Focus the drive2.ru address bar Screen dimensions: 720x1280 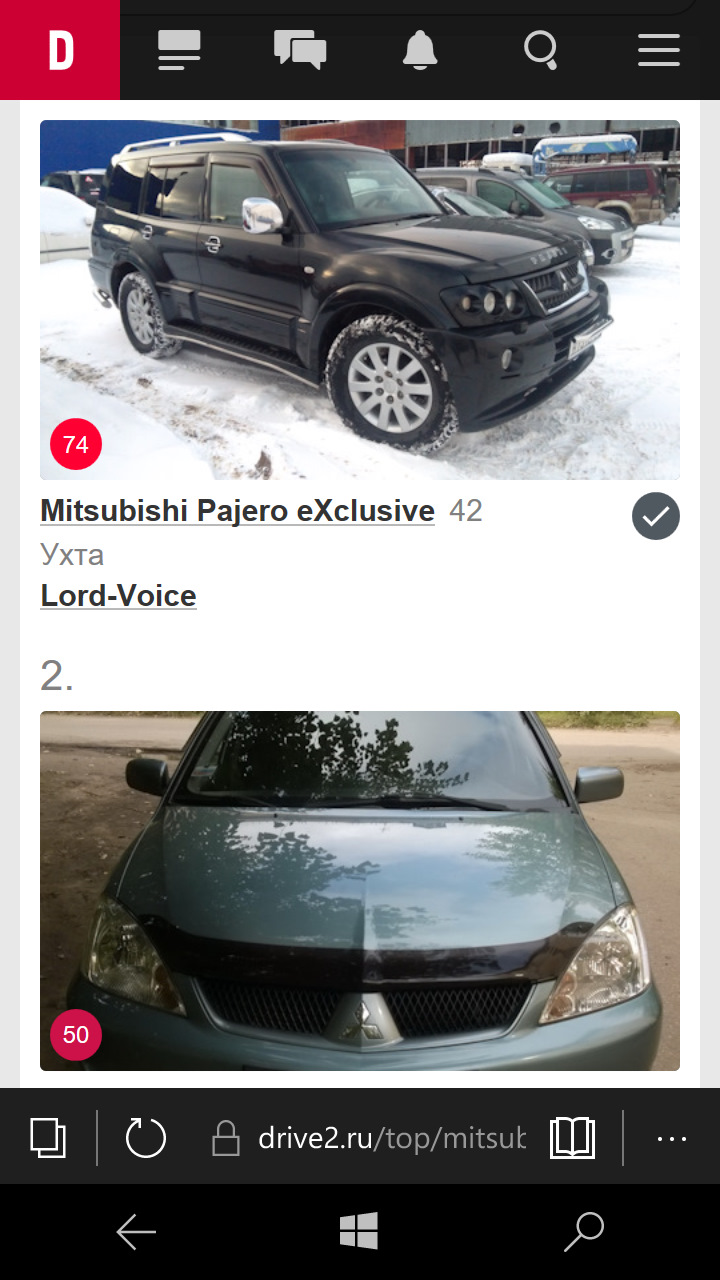370,1138
